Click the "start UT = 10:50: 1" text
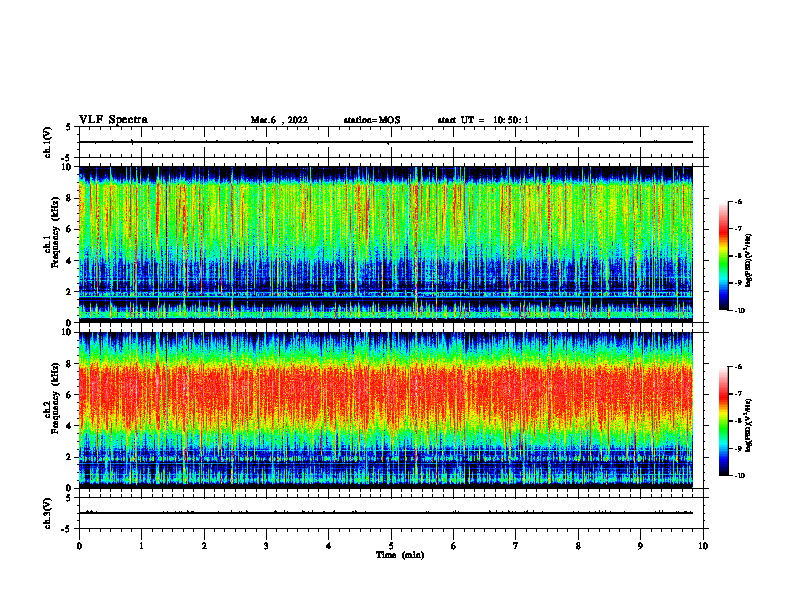 point(483,120)
